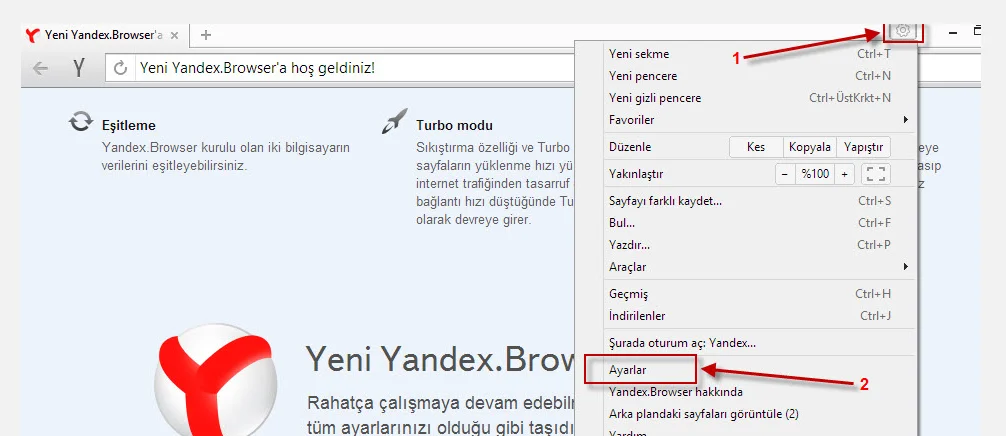Open the gear settings menu icon
The height and width of the screenshot is (436, 1006).
click(903, 32)
